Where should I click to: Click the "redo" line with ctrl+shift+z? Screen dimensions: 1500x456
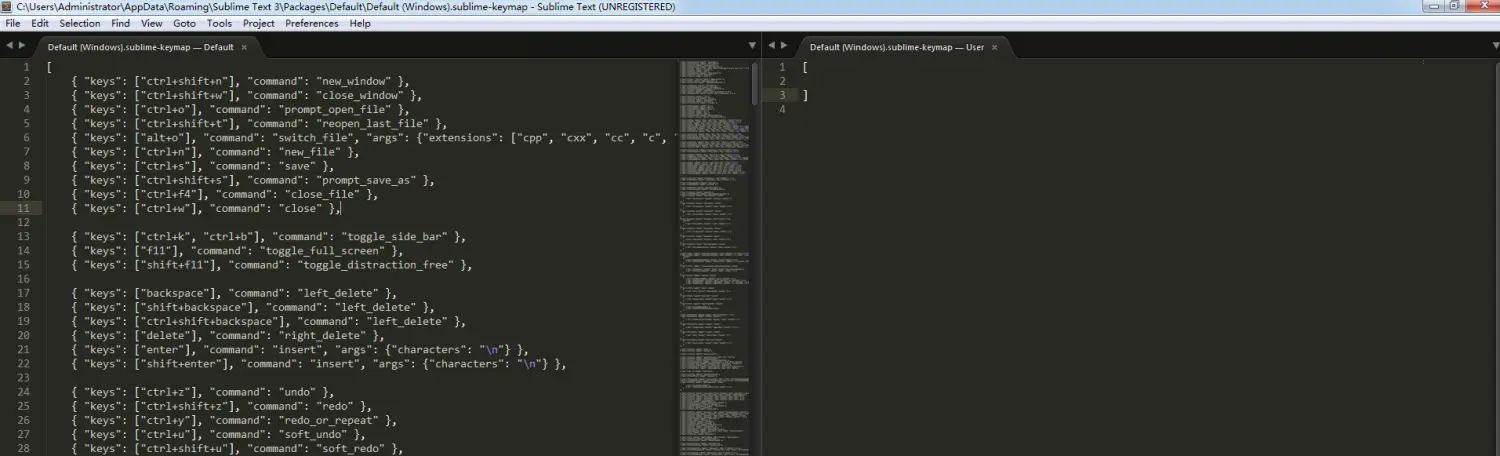tap(221, 406)
